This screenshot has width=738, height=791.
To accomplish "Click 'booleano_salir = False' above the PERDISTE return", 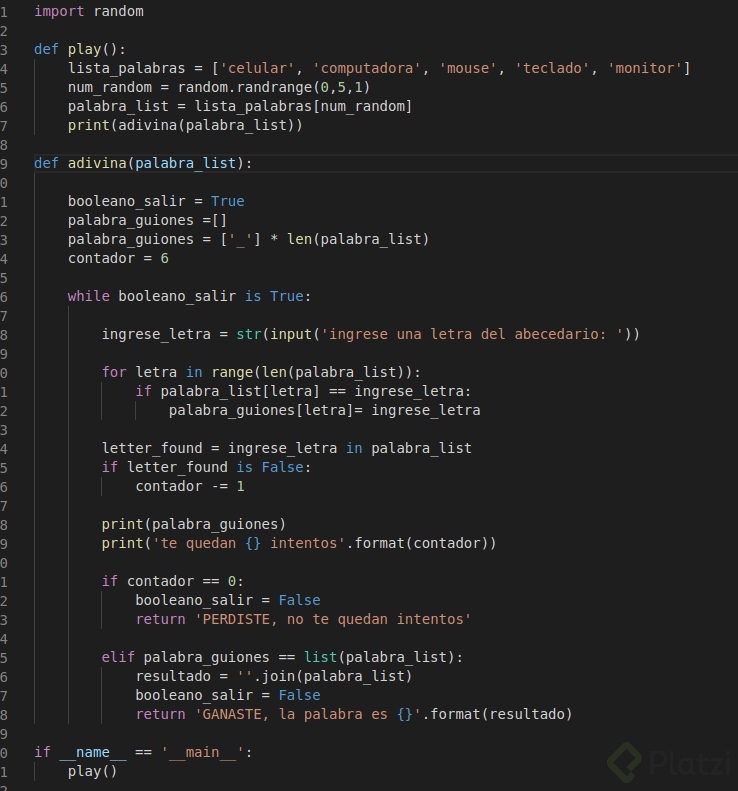I will 228,600.
